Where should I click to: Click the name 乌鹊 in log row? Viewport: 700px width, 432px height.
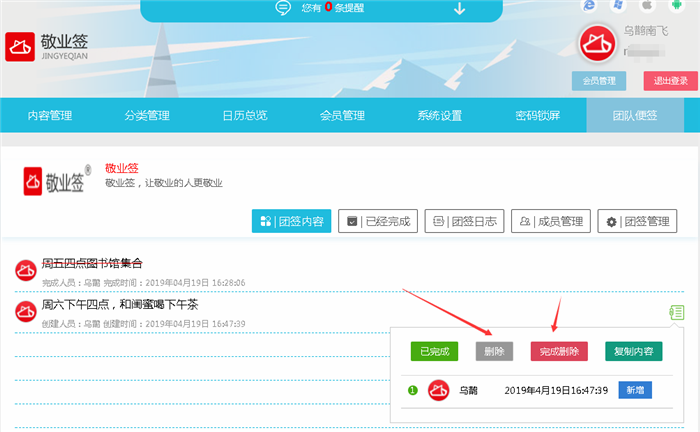(468, 391)
